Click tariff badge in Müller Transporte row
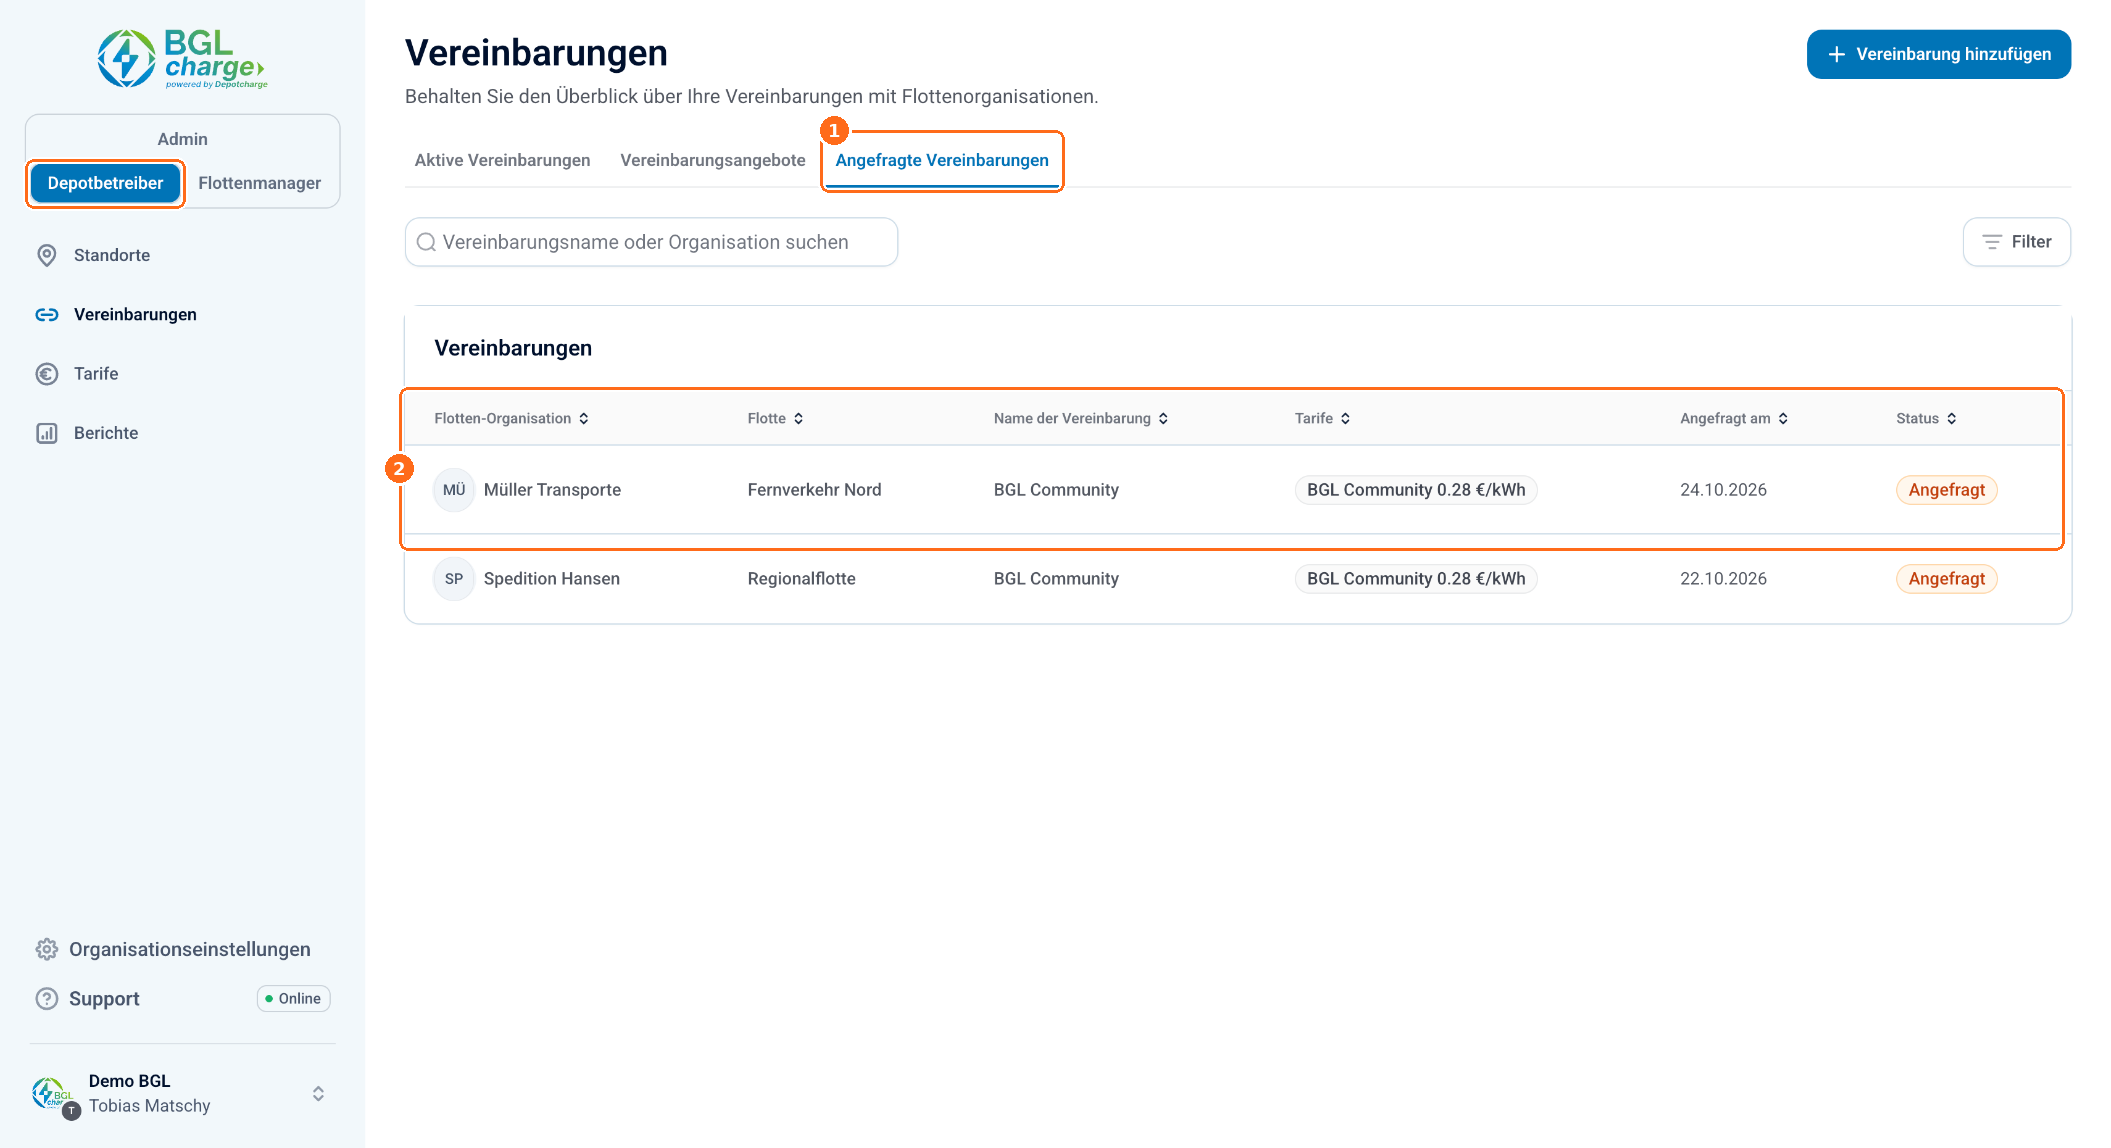 tap(1416, 490)
